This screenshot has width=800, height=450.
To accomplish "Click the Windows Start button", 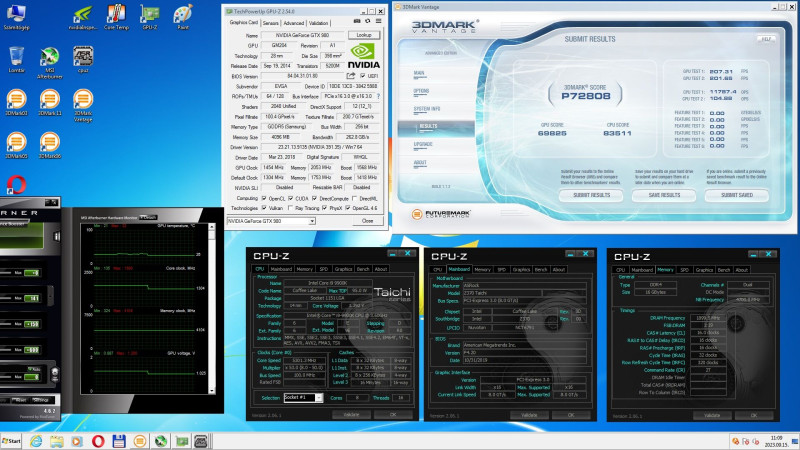I will pyautogui.click(x=11, y=441).
